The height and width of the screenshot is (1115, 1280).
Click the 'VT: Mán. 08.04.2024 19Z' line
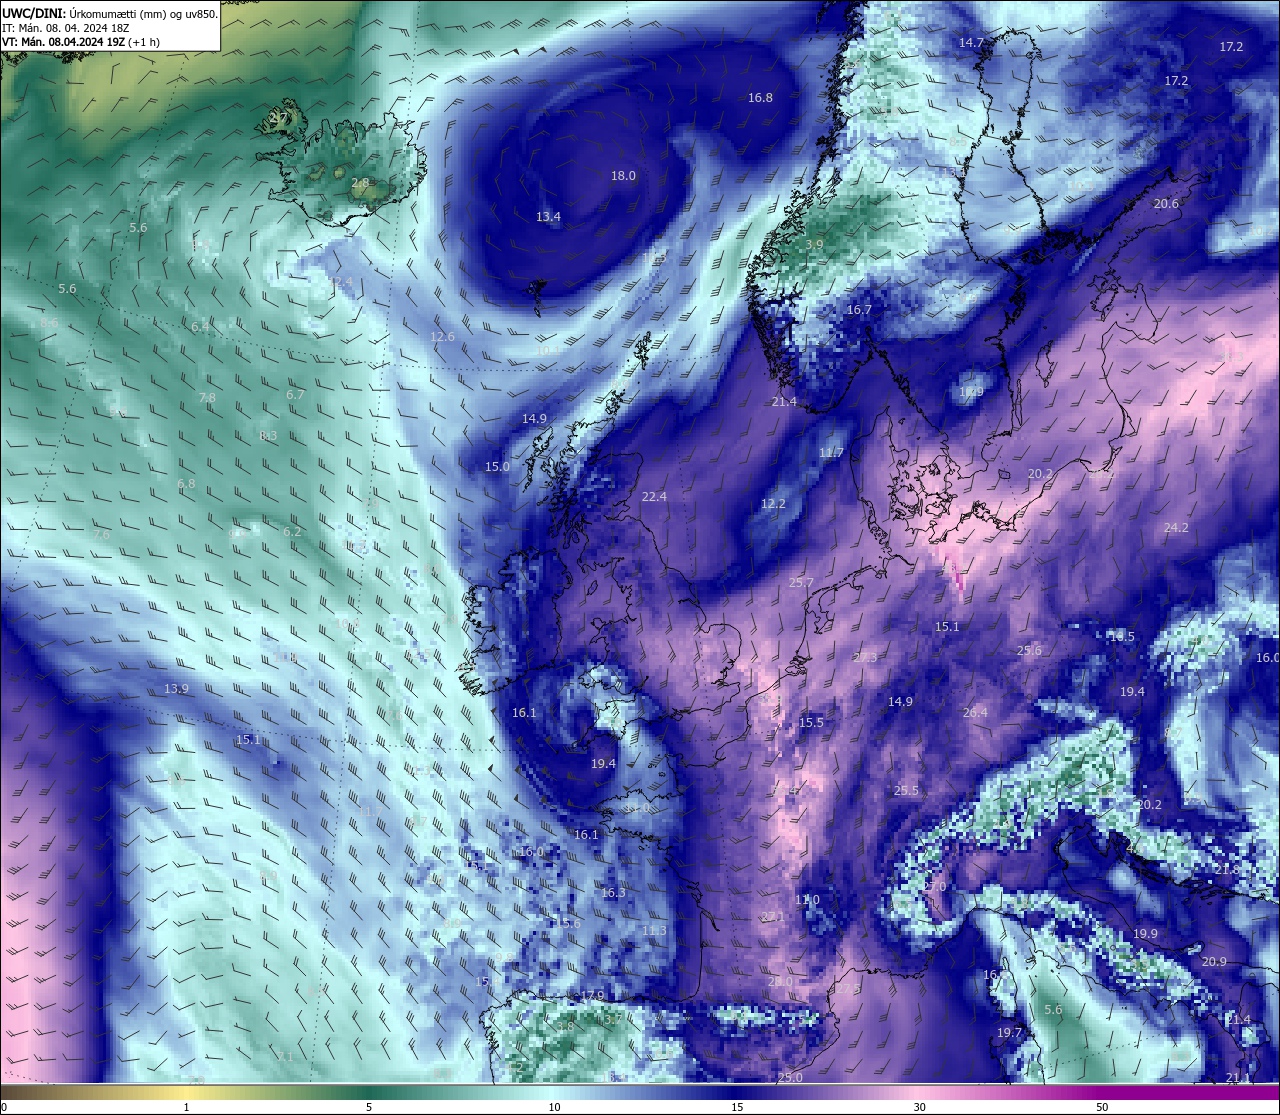pyautogui.click(x=62, y=42)
